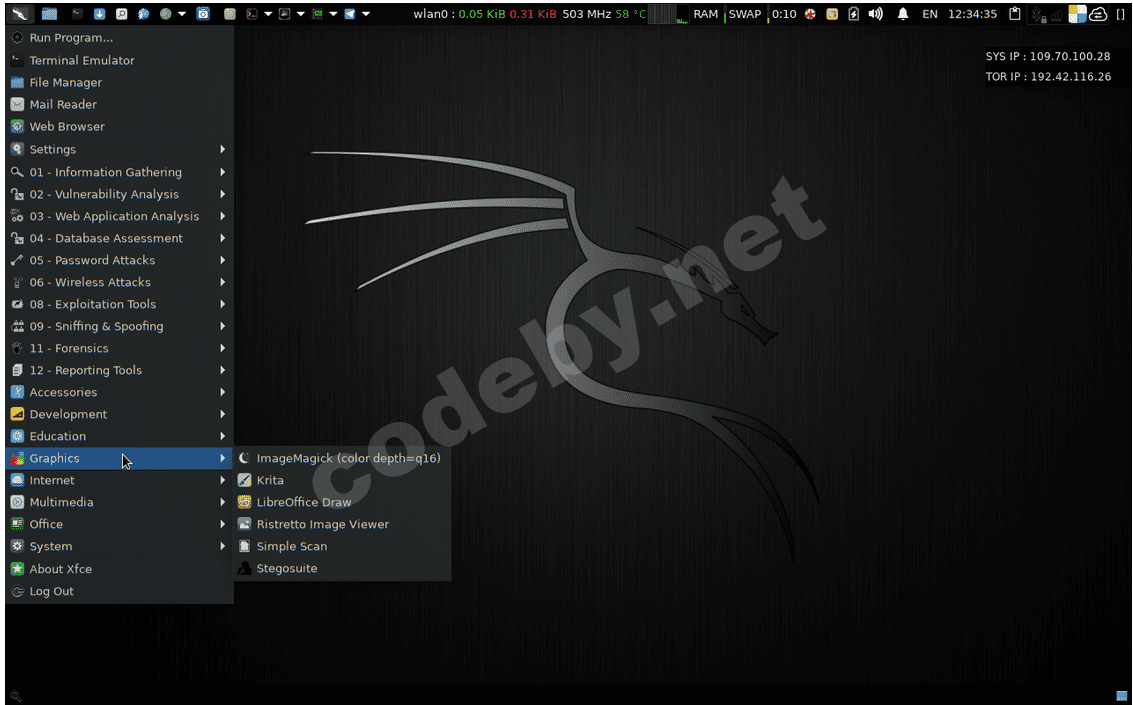Click the Simple Scan document icon
The width and height of the screenshot is (1133, 705).
(x=244, y=546)
